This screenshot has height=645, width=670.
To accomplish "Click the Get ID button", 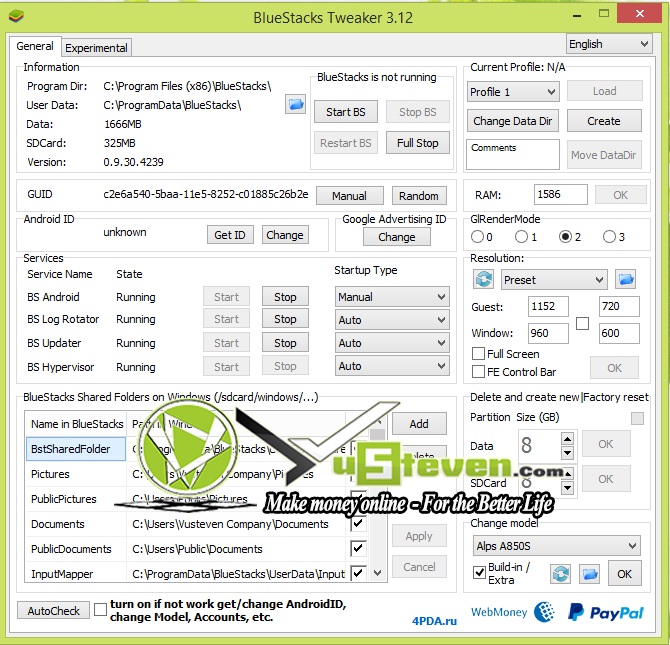I will (x=230, y=235).
